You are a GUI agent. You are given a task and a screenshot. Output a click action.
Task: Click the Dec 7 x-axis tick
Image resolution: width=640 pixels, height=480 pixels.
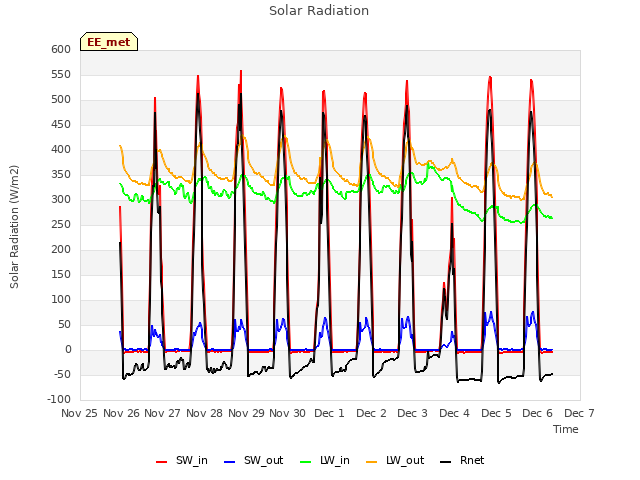pos(579,413)
